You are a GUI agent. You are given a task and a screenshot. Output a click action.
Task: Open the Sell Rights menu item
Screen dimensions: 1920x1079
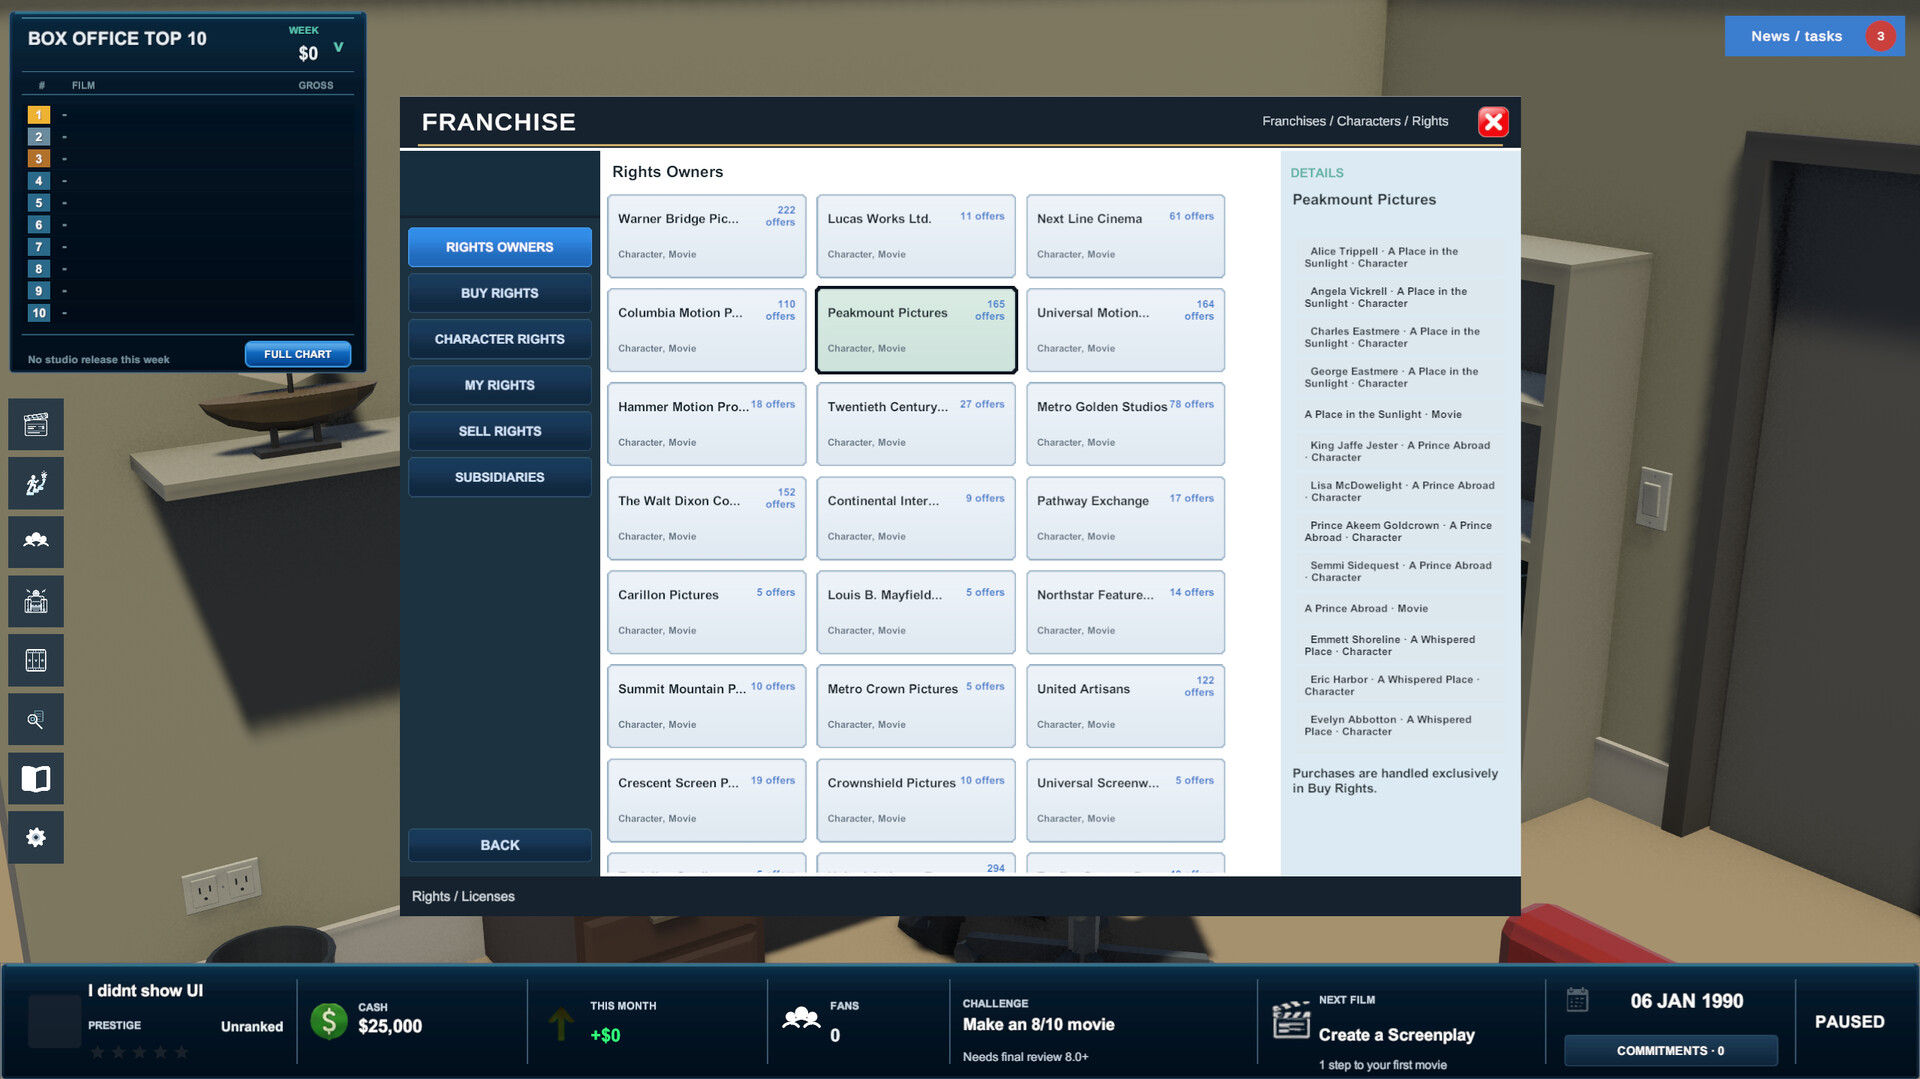coord(499,431)
